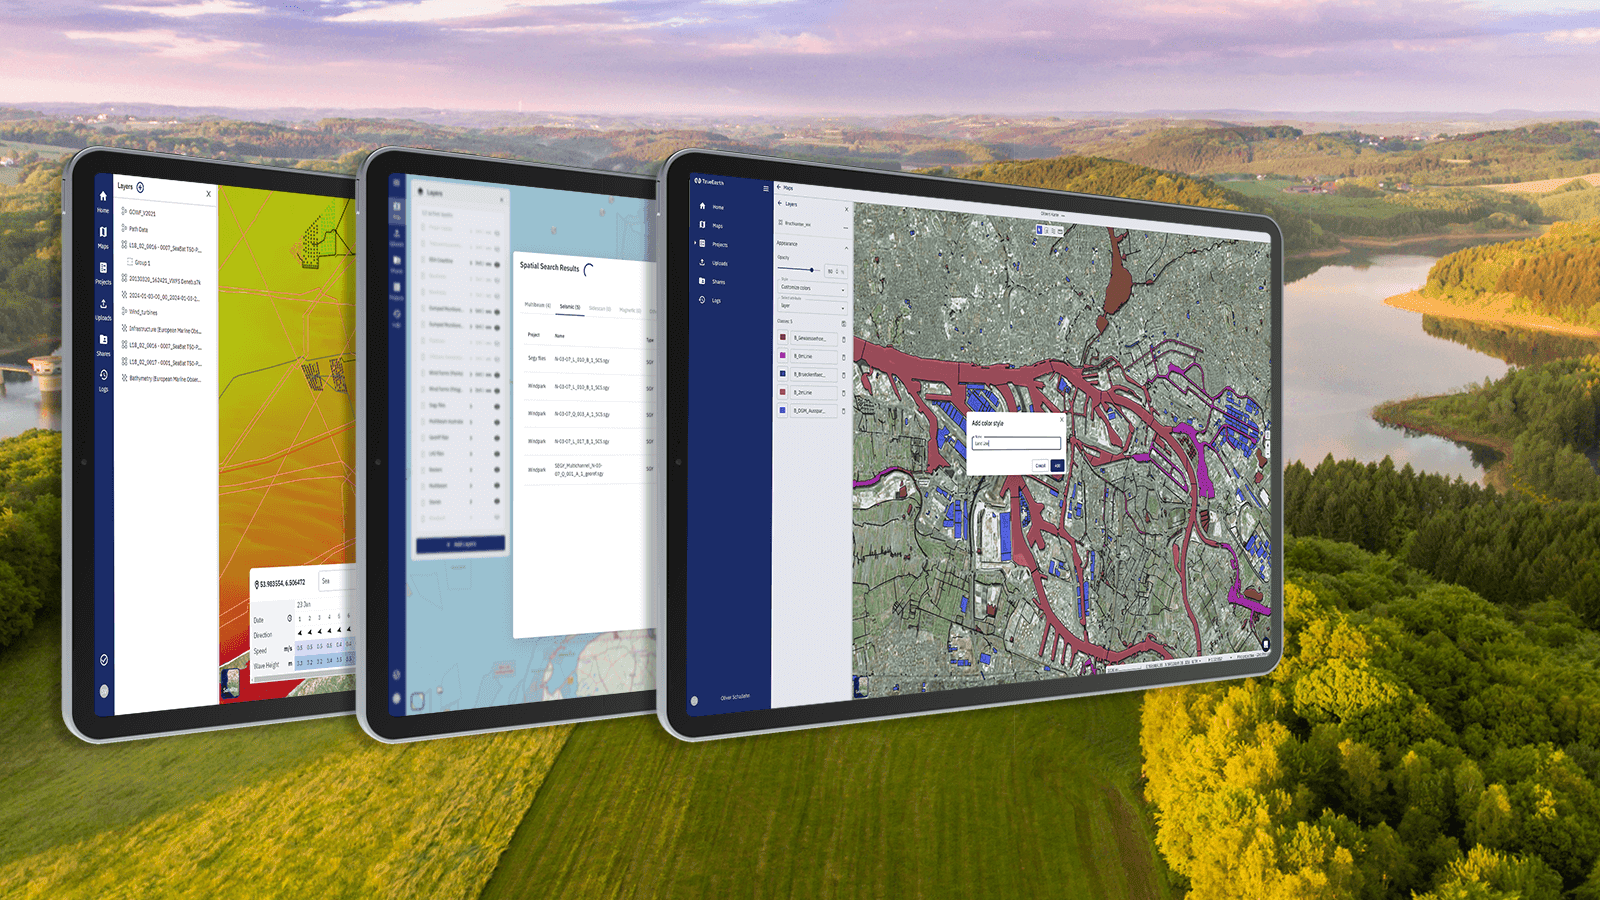
Task: Close the Add color style dialog
Action: click(1061, 419)
